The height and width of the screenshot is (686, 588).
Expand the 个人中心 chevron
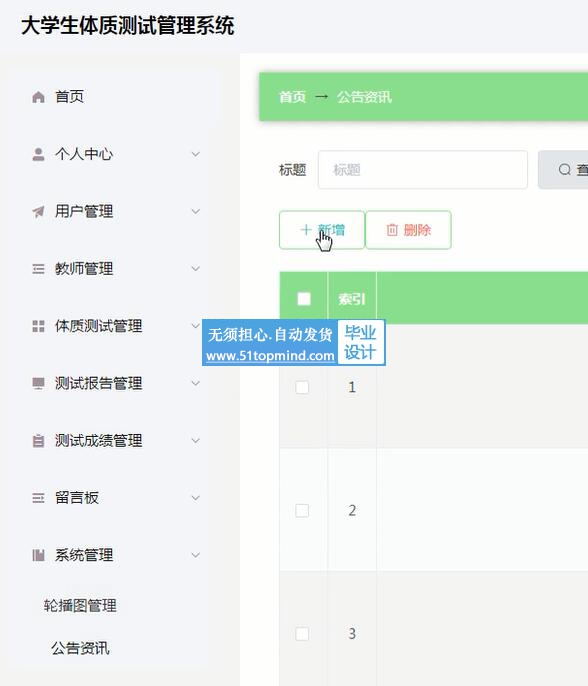[x=196, y=154]
